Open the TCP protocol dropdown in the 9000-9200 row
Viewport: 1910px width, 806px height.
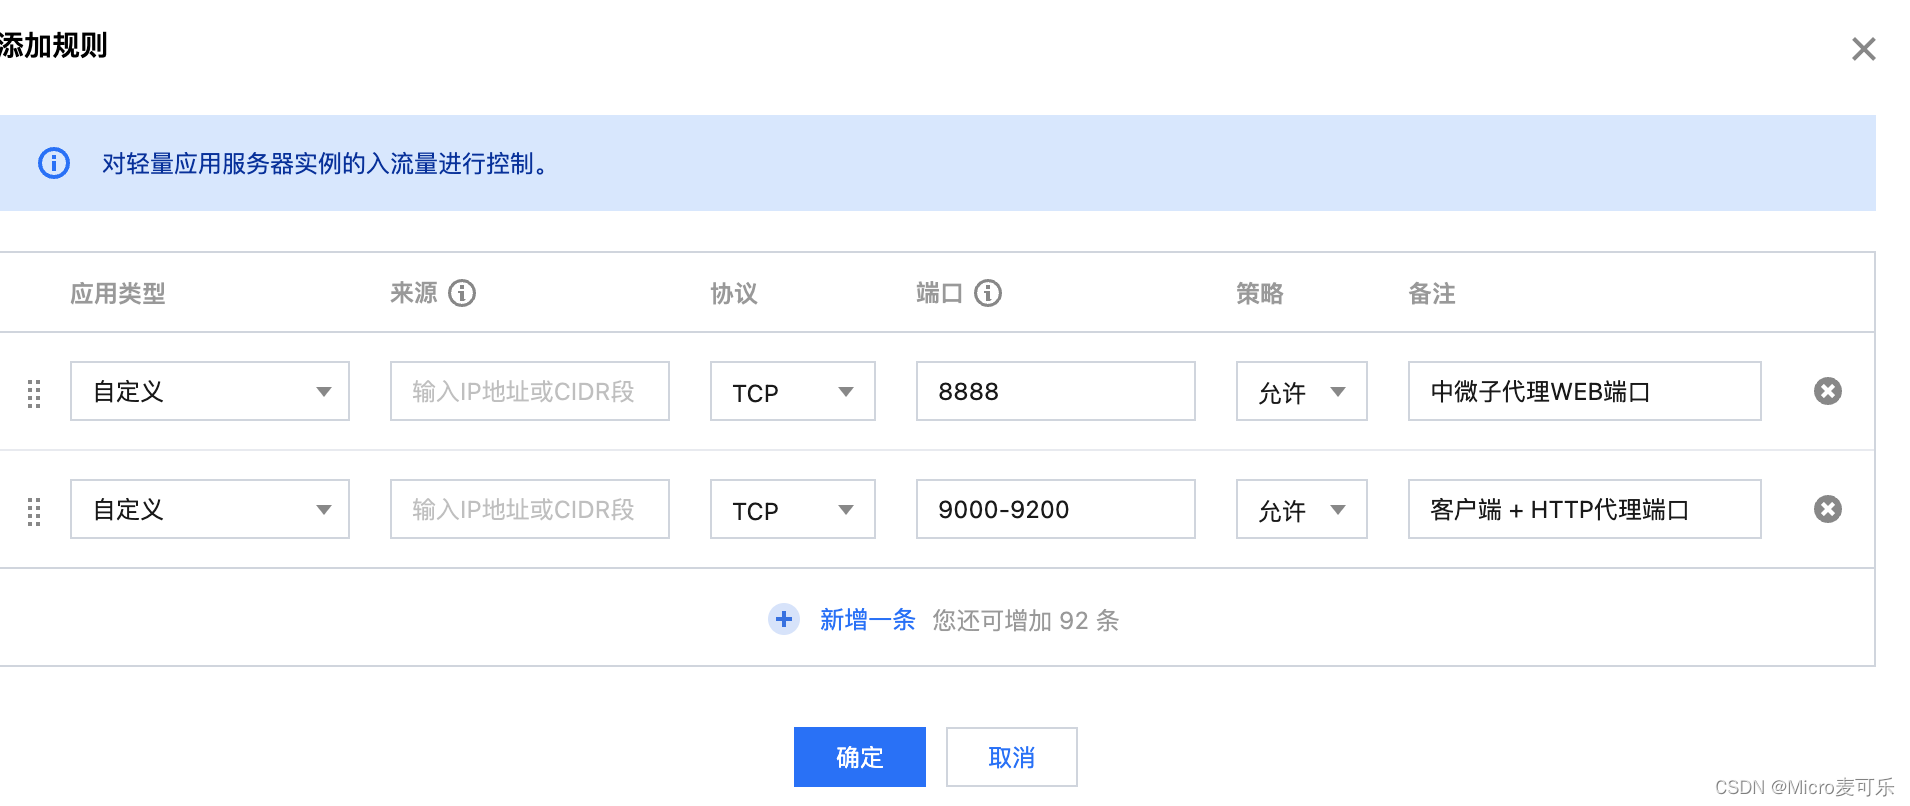point(793,509)
